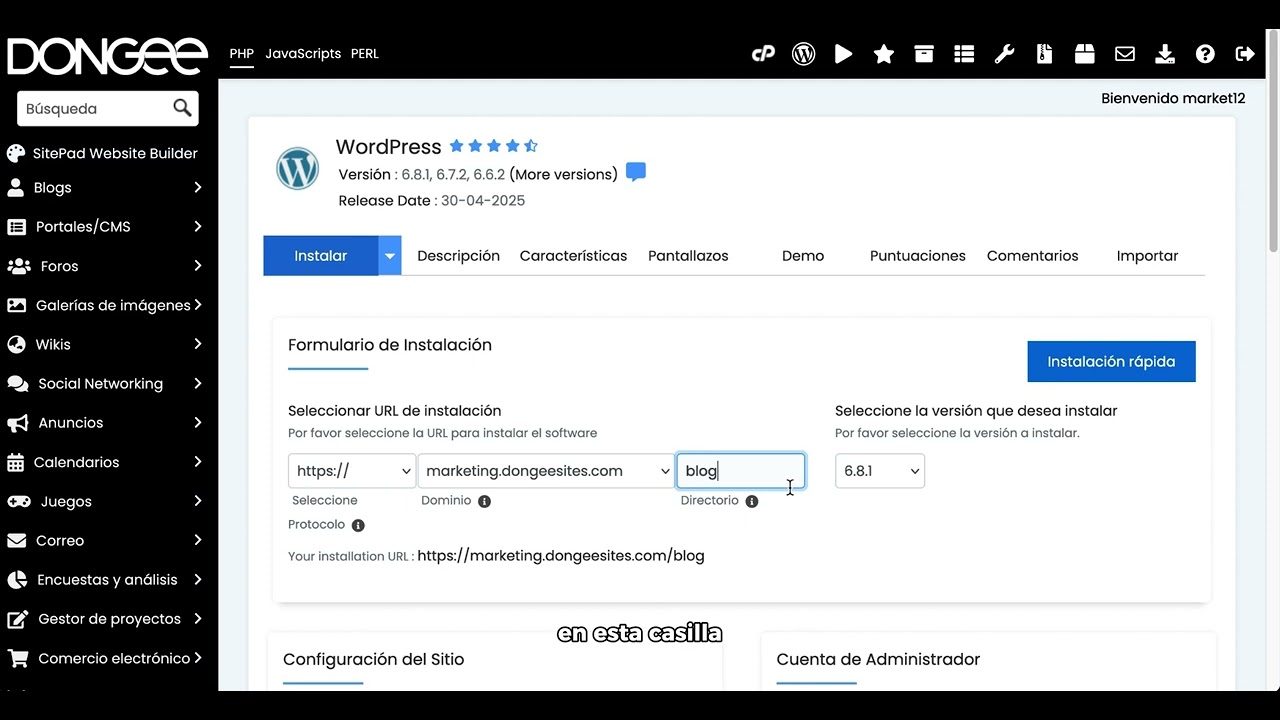Image resolution: width=1280 pixels, height=720 pixels.
Task: Click the info icon next to Protocolo
Action: click(x=358, y=525)
